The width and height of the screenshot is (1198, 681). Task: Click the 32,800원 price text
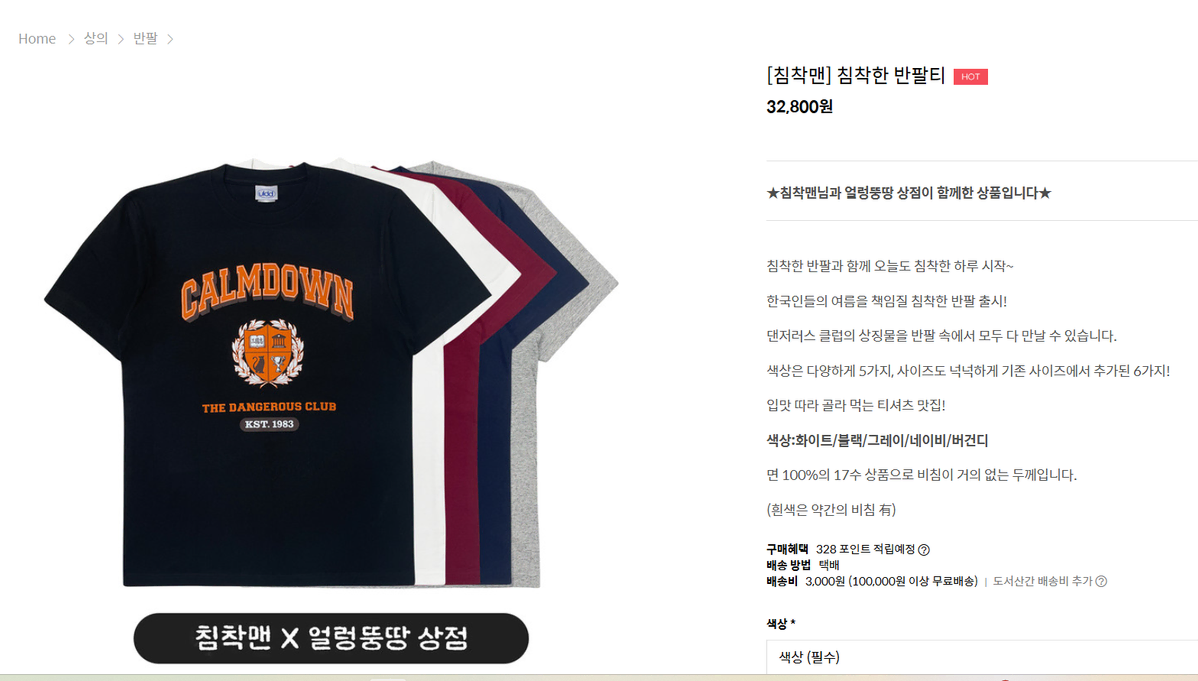[799, 107]
